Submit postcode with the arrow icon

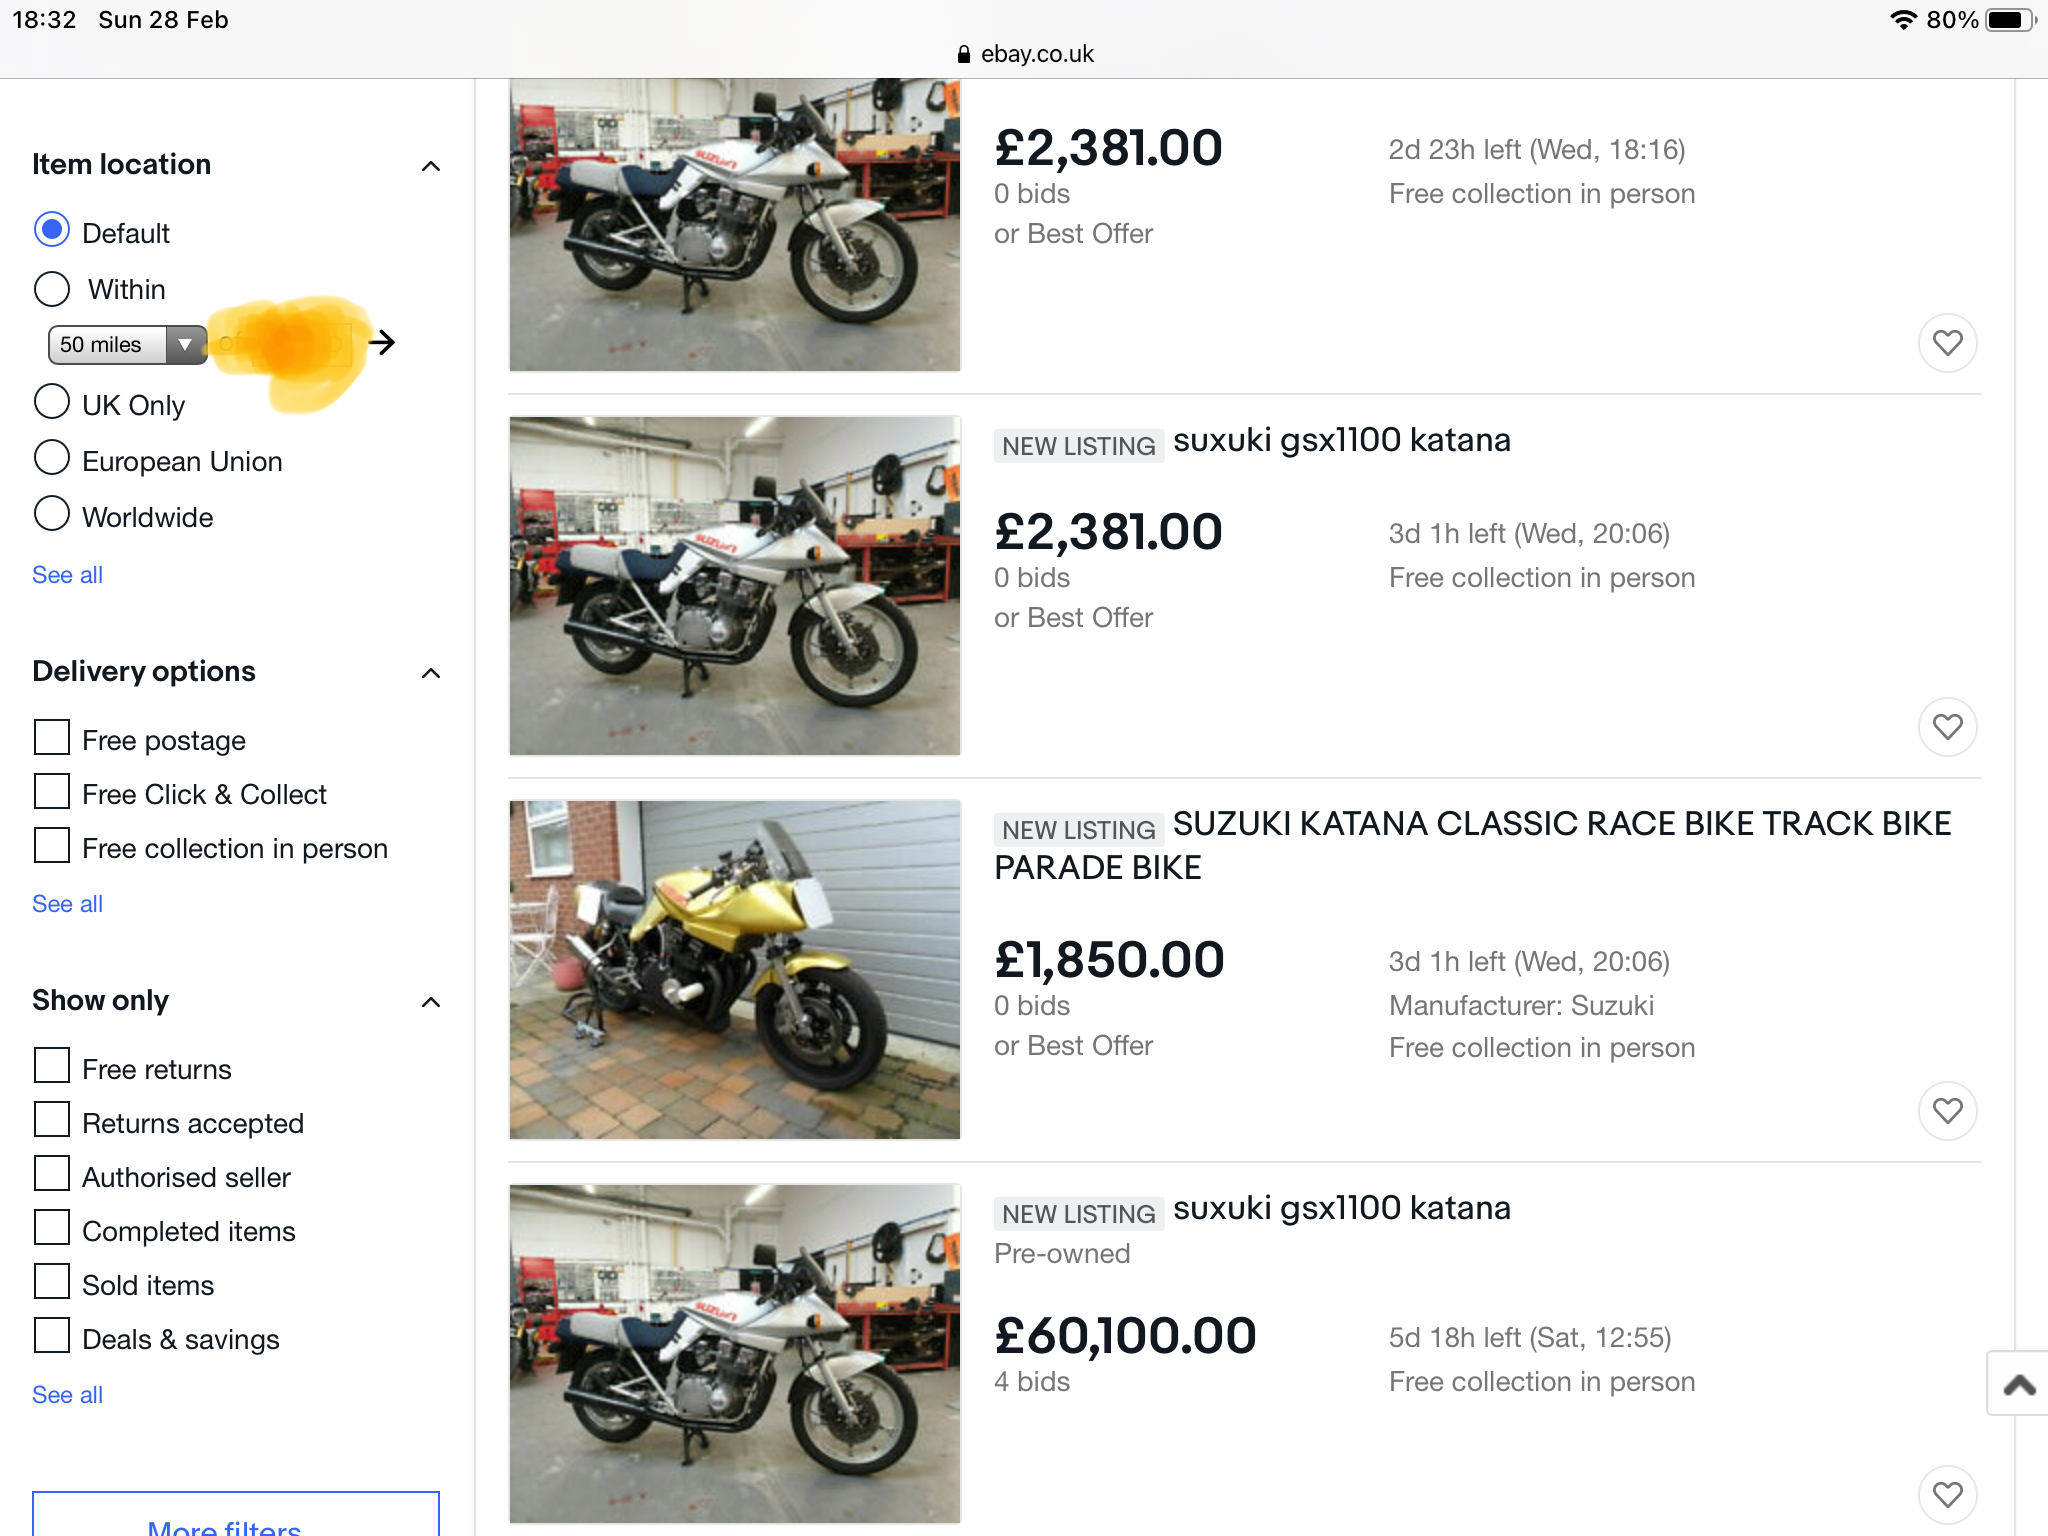click(382, 343)
